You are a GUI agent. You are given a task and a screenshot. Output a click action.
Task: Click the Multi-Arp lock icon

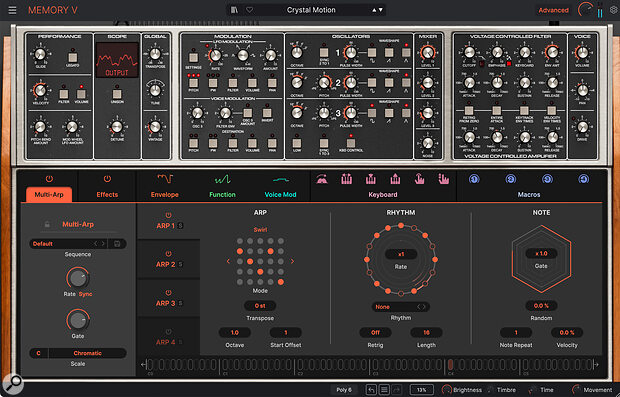click(47, 225)
